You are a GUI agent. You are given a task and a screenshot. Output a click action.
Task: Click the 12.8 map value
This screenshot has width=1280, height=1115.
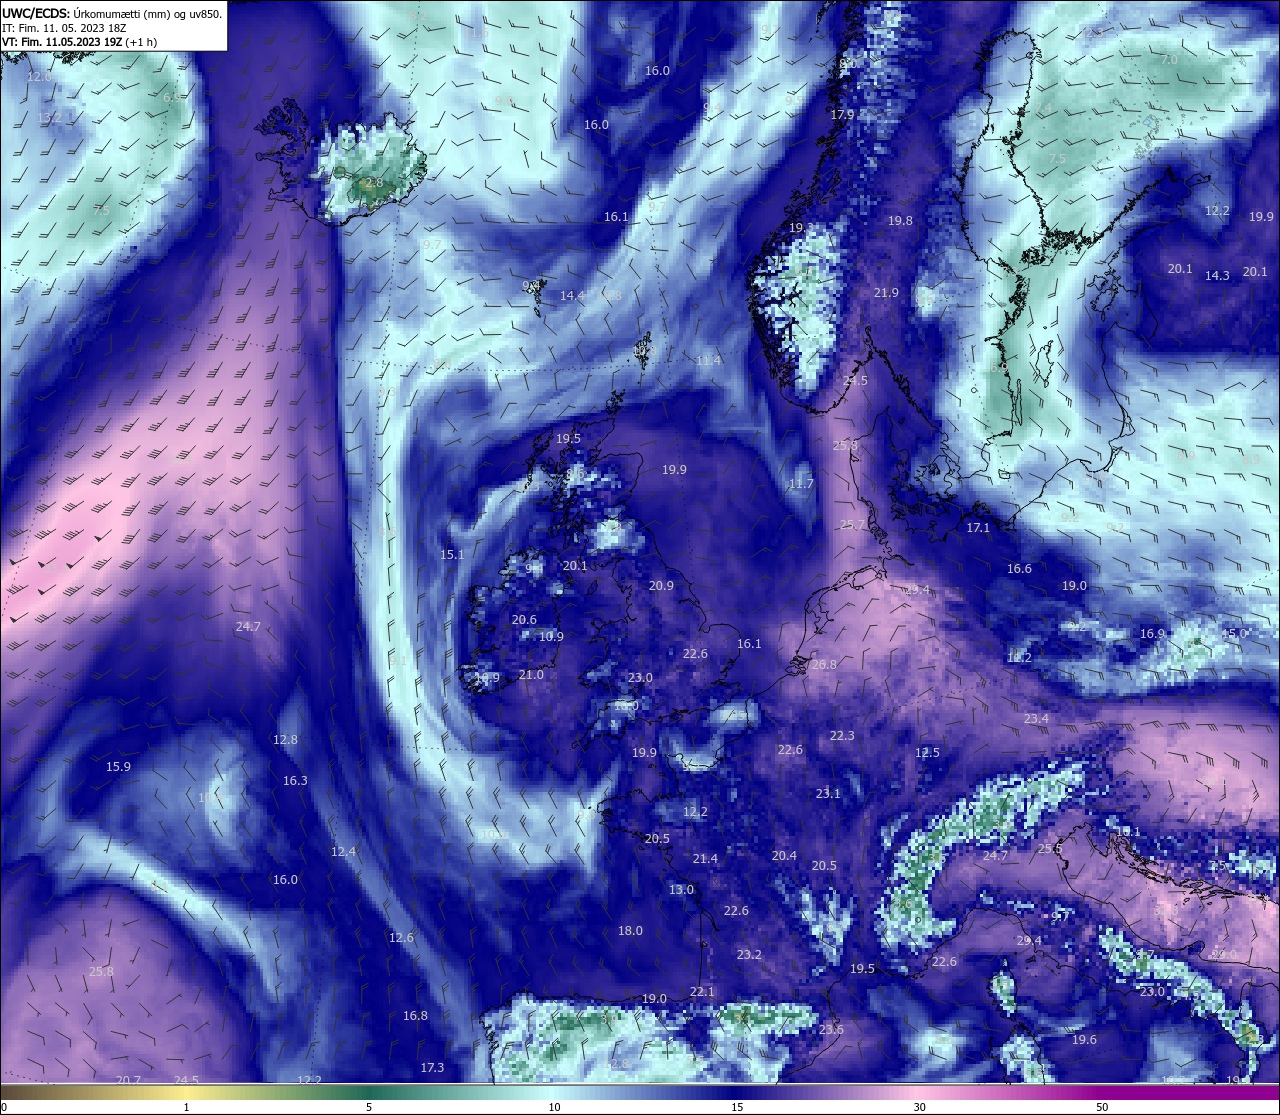[x=285, y=740]
